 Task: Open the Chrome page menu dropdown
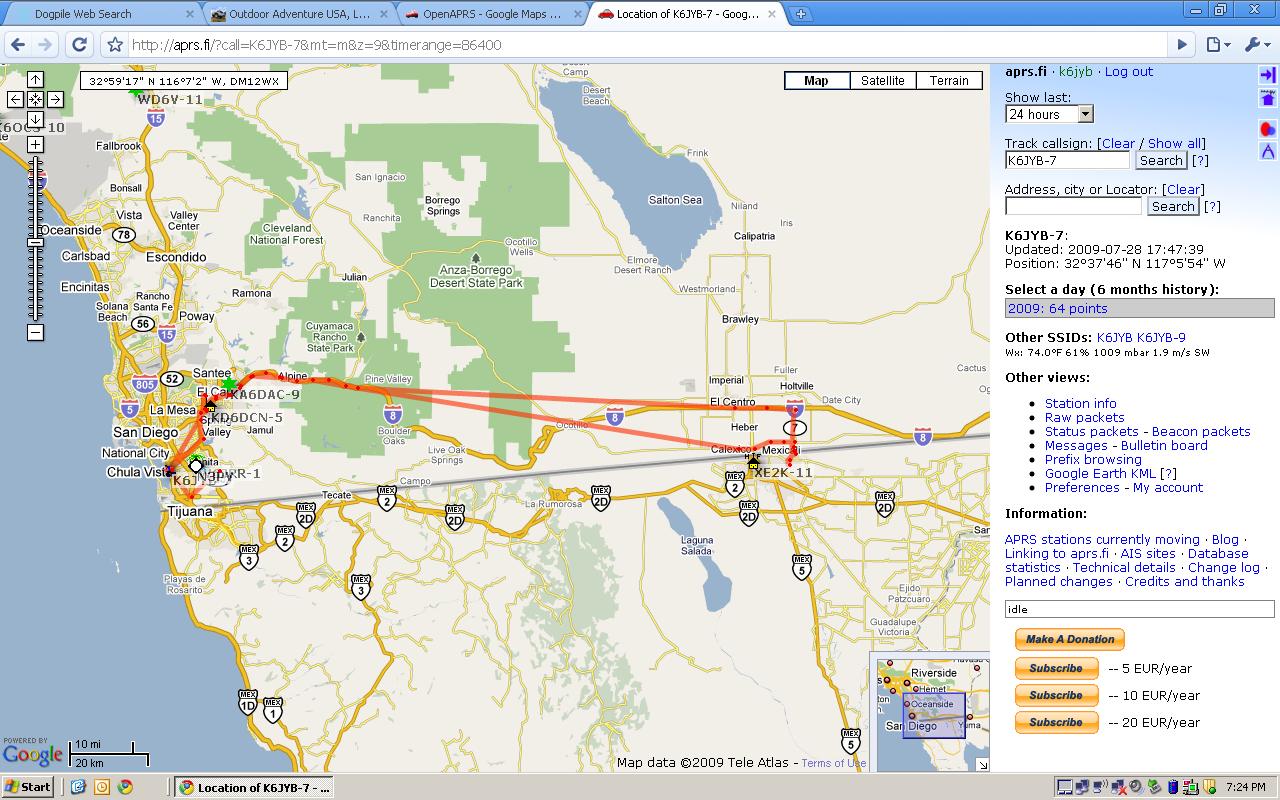(1216, 45)
